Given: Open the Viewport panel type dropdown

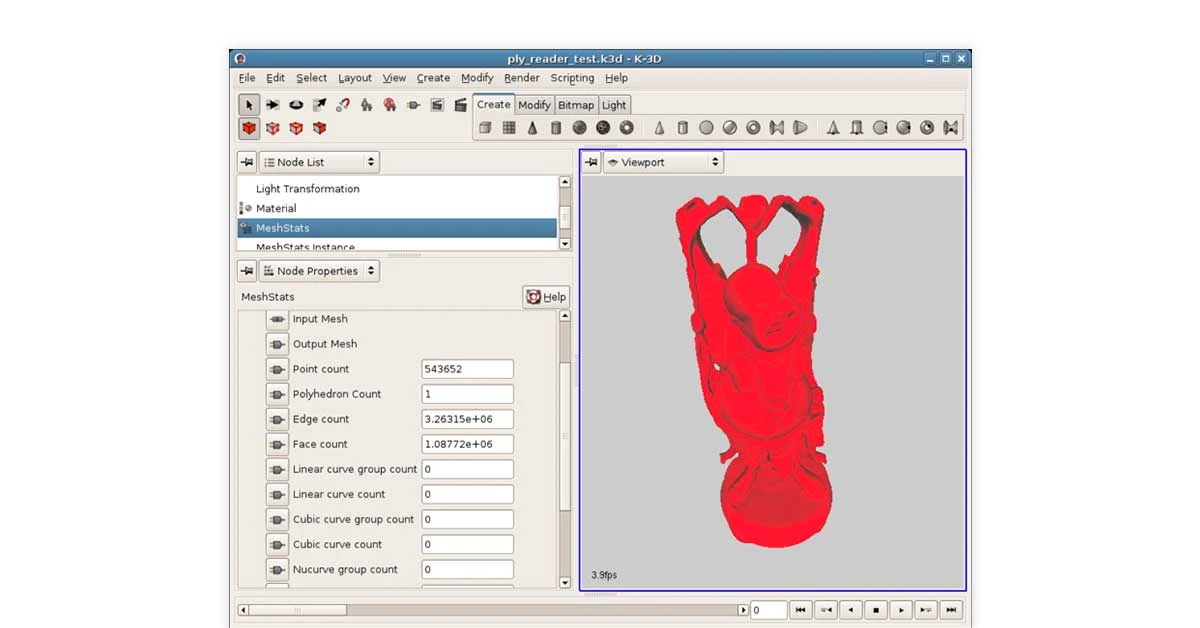Looking at the screenshot, I should click(x=662, y=161).
